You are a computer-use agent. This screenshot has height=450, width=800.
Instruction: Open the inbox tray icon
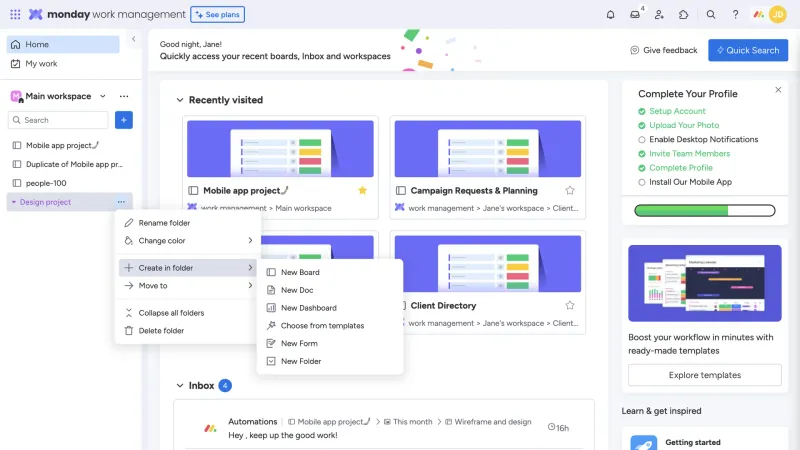635,14
